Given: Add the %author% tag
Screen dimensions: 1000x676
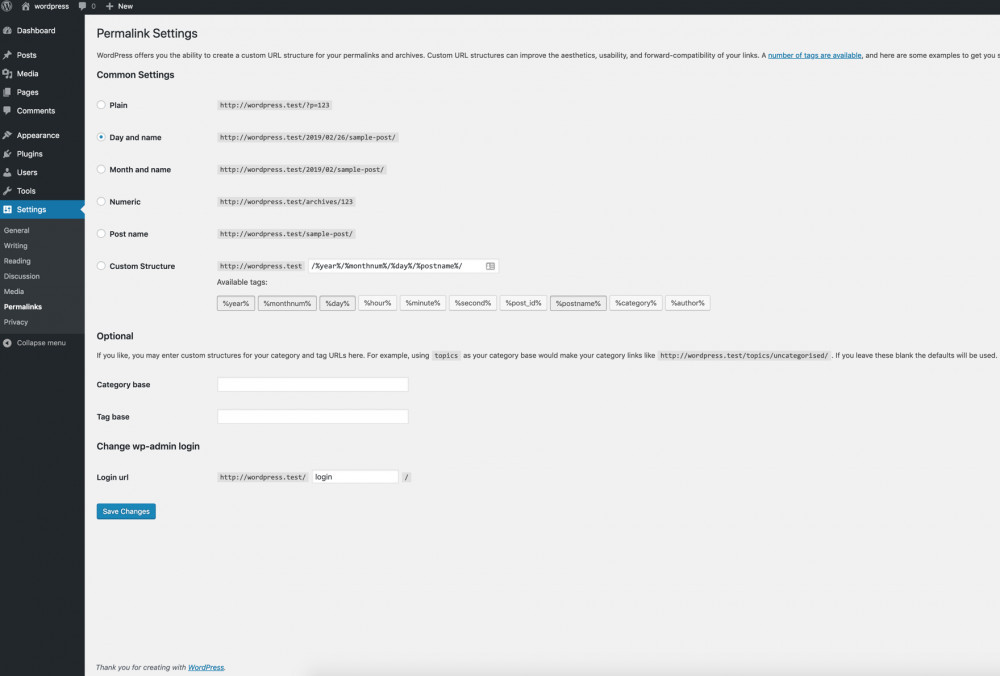Looking at the screenshot, I should (x=688, y=303).
